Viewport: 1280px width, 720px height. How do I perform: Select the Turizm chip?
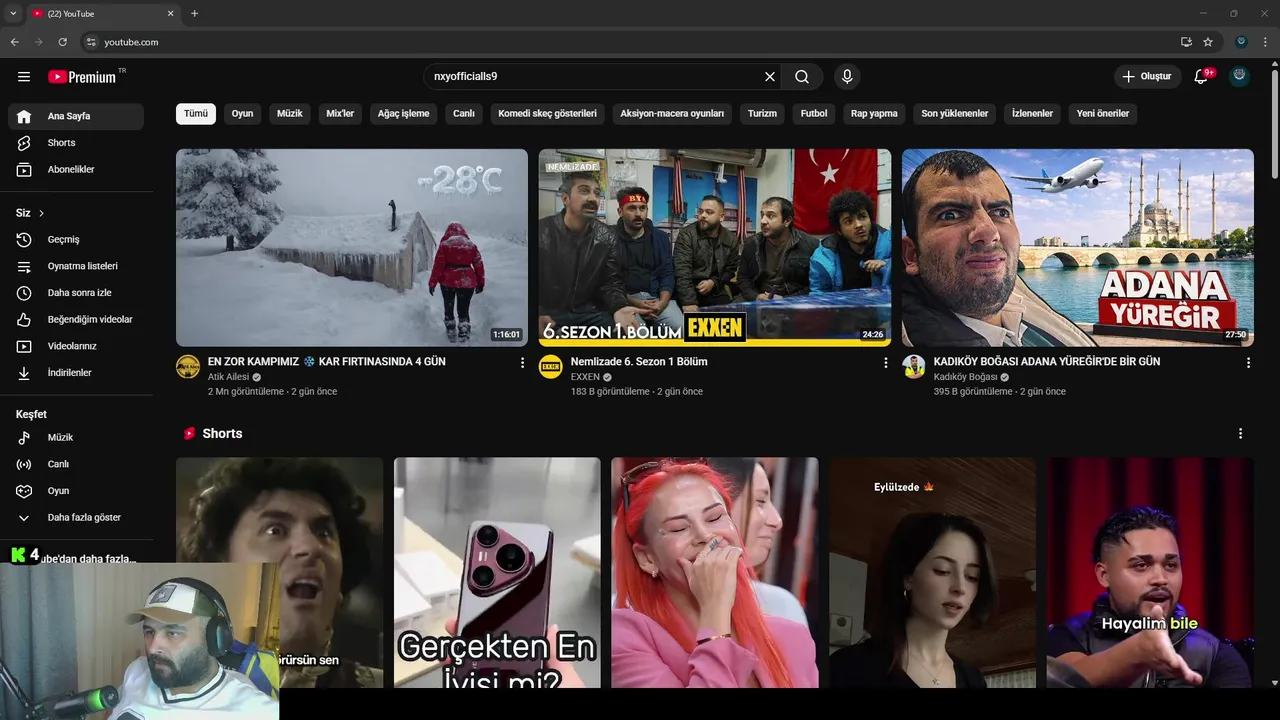(x=762, y=114)
